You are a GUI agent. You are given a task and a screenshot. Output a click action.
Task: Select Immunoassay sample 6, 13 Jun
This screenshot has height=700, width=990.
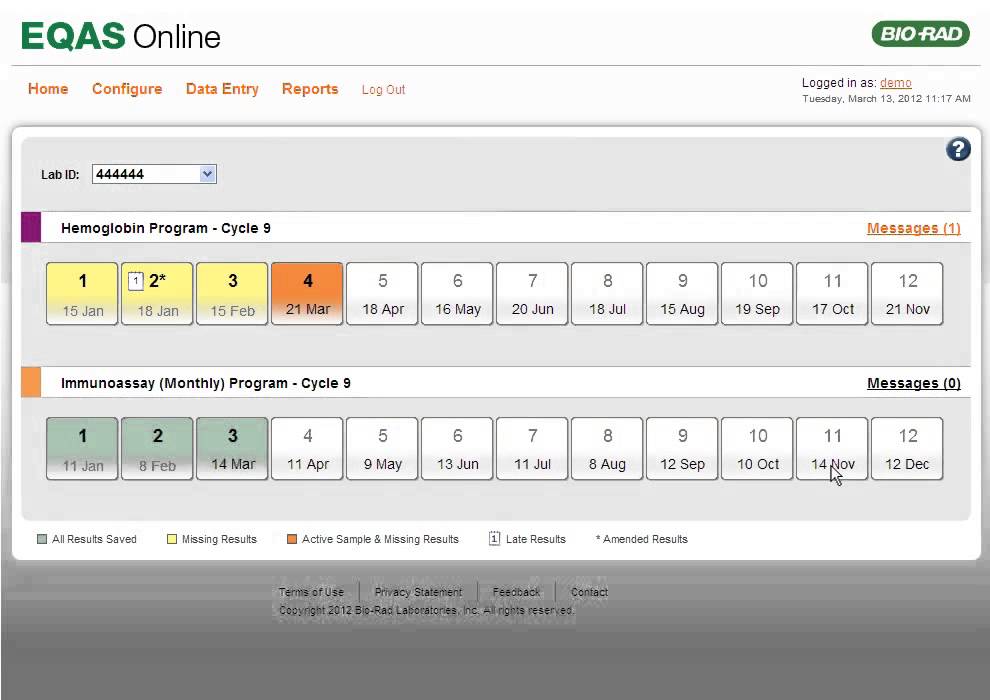click(x=458, y=449)
